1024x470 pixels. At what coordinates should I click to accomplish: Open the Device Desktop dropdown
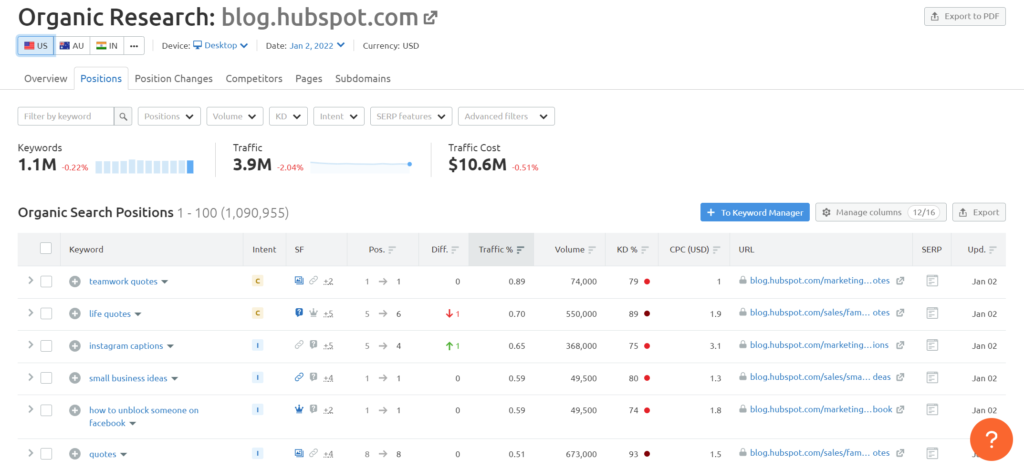(220, 46)
